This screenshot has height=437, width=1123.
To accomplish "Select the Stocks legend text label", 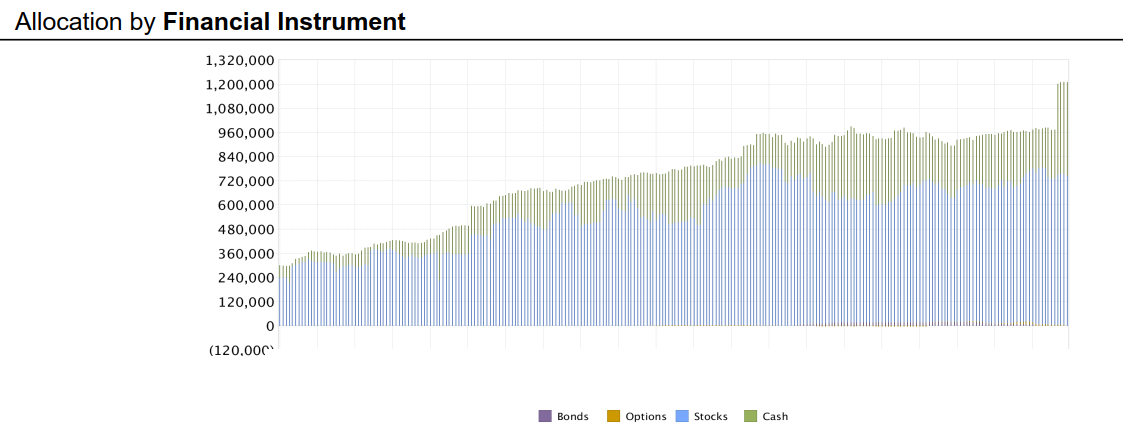I will coord(711,416).
